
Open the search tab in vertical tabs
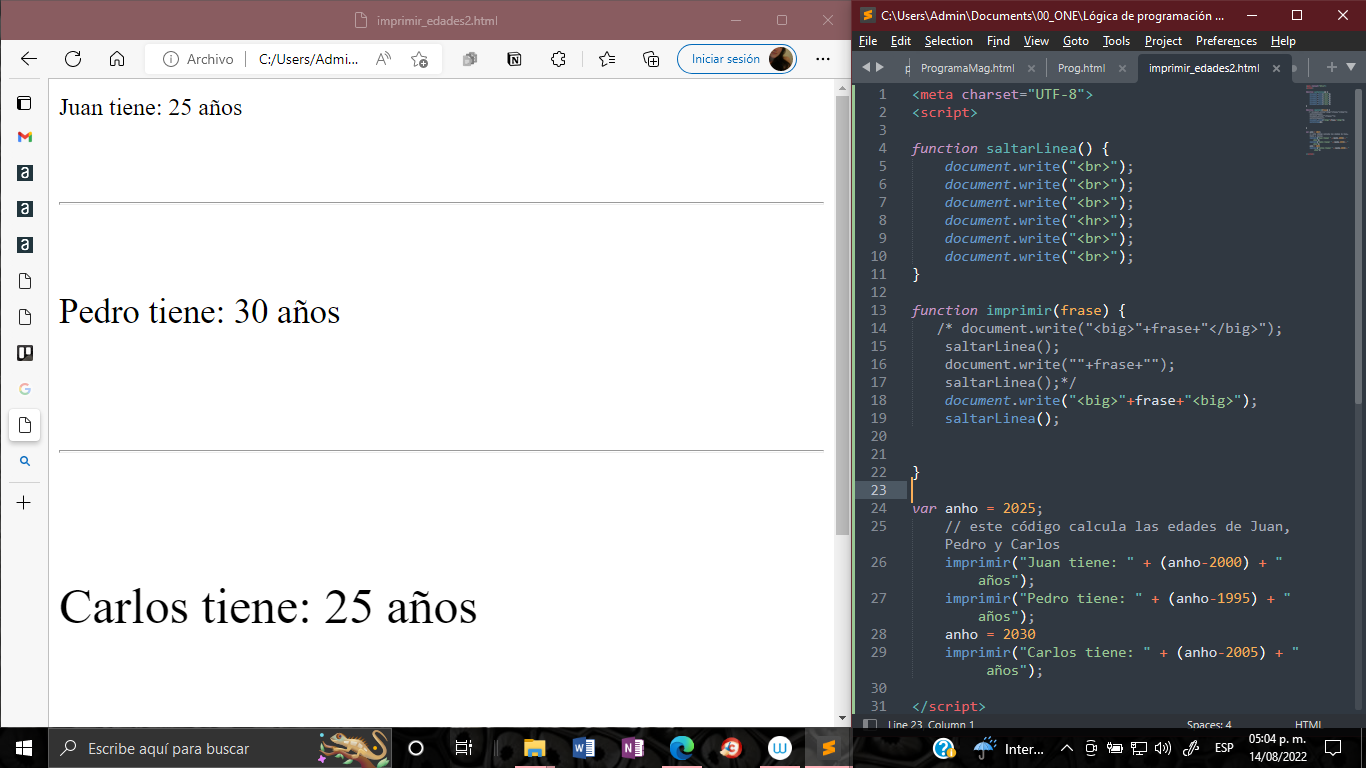(x=25, y=461)
